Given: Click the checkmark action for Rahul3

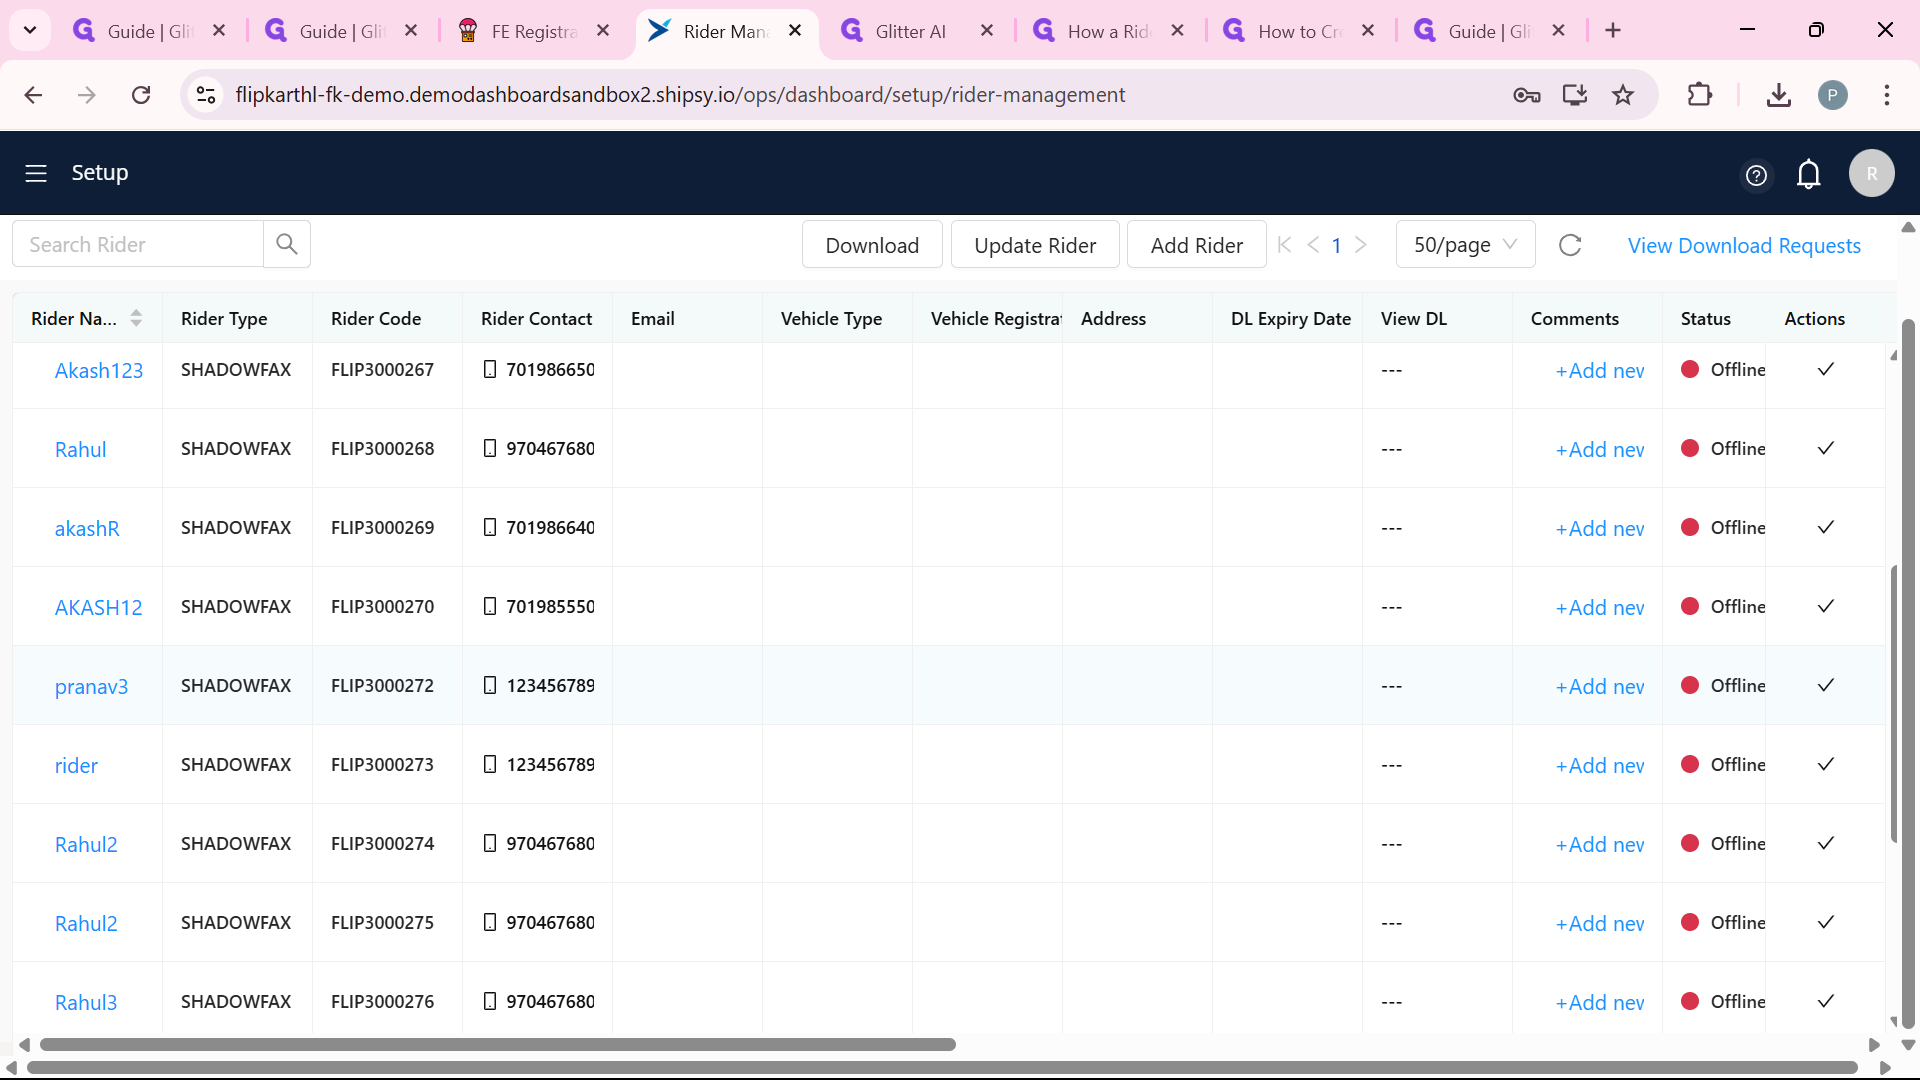Looking at the screenshot, I should 1826,1001.
